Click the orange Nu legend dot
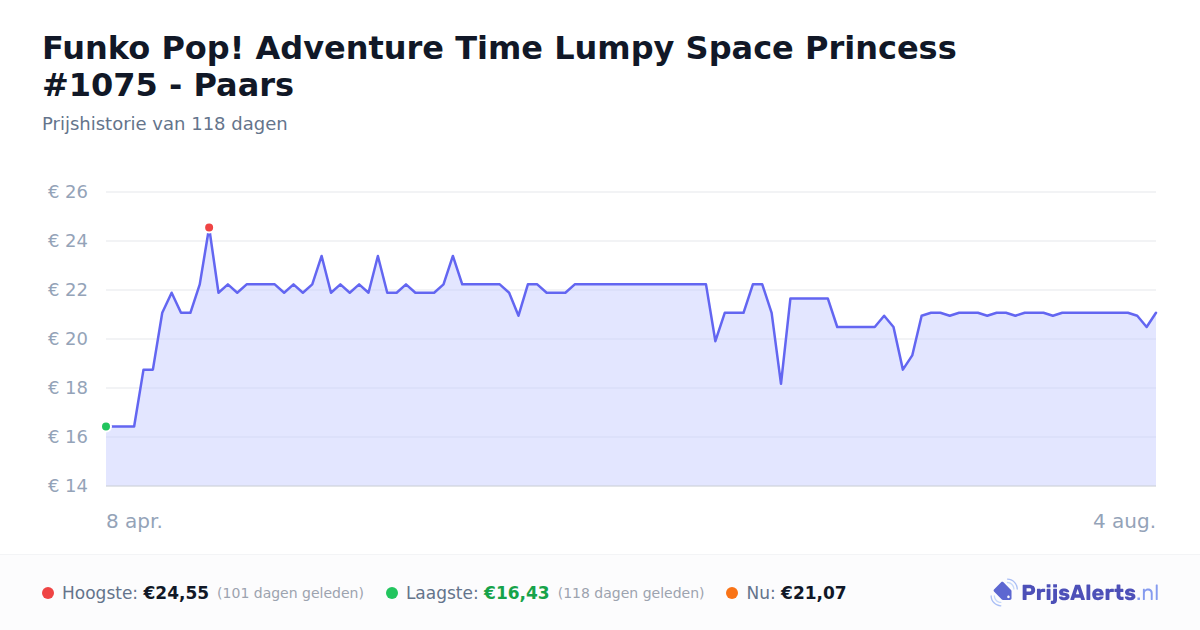 click(732, 593)
